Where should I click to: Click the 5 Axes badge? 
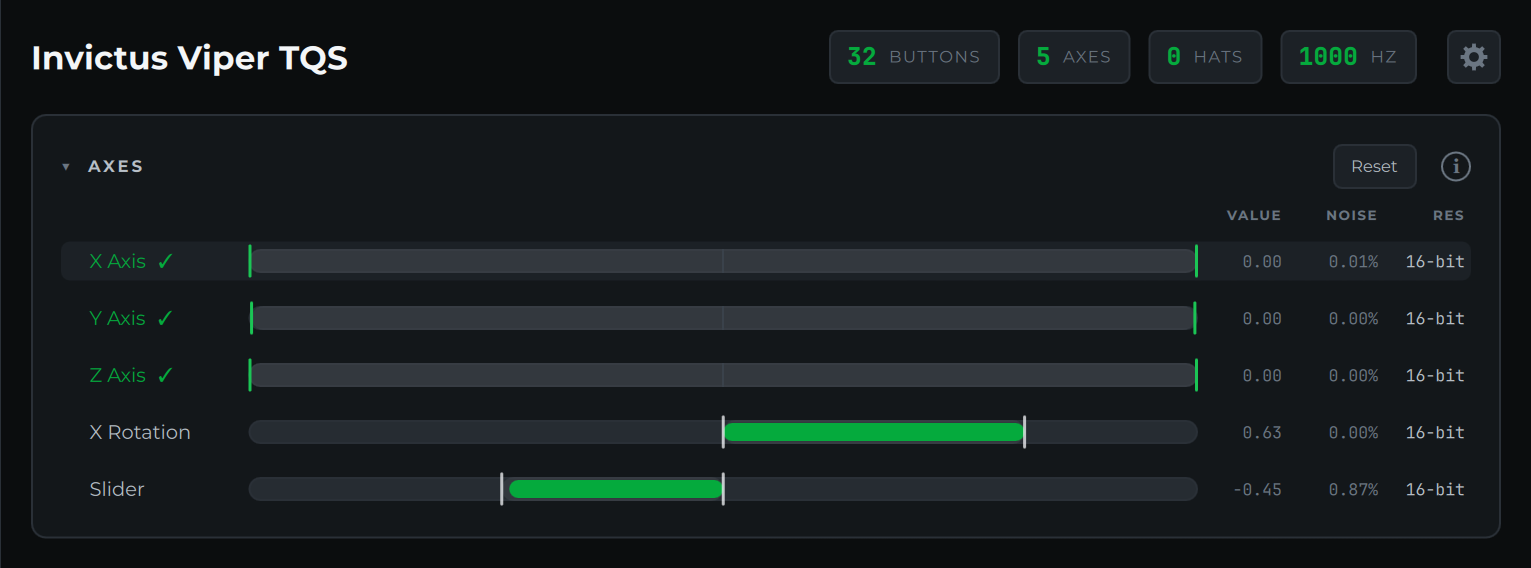(x=1074, y=57)
